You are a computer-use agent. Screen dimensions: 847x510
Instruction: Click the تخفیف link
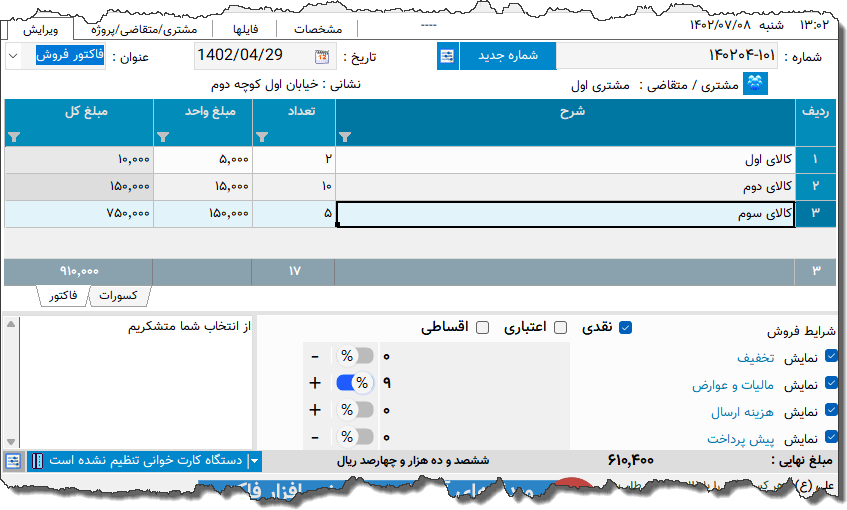click(756, 358)
